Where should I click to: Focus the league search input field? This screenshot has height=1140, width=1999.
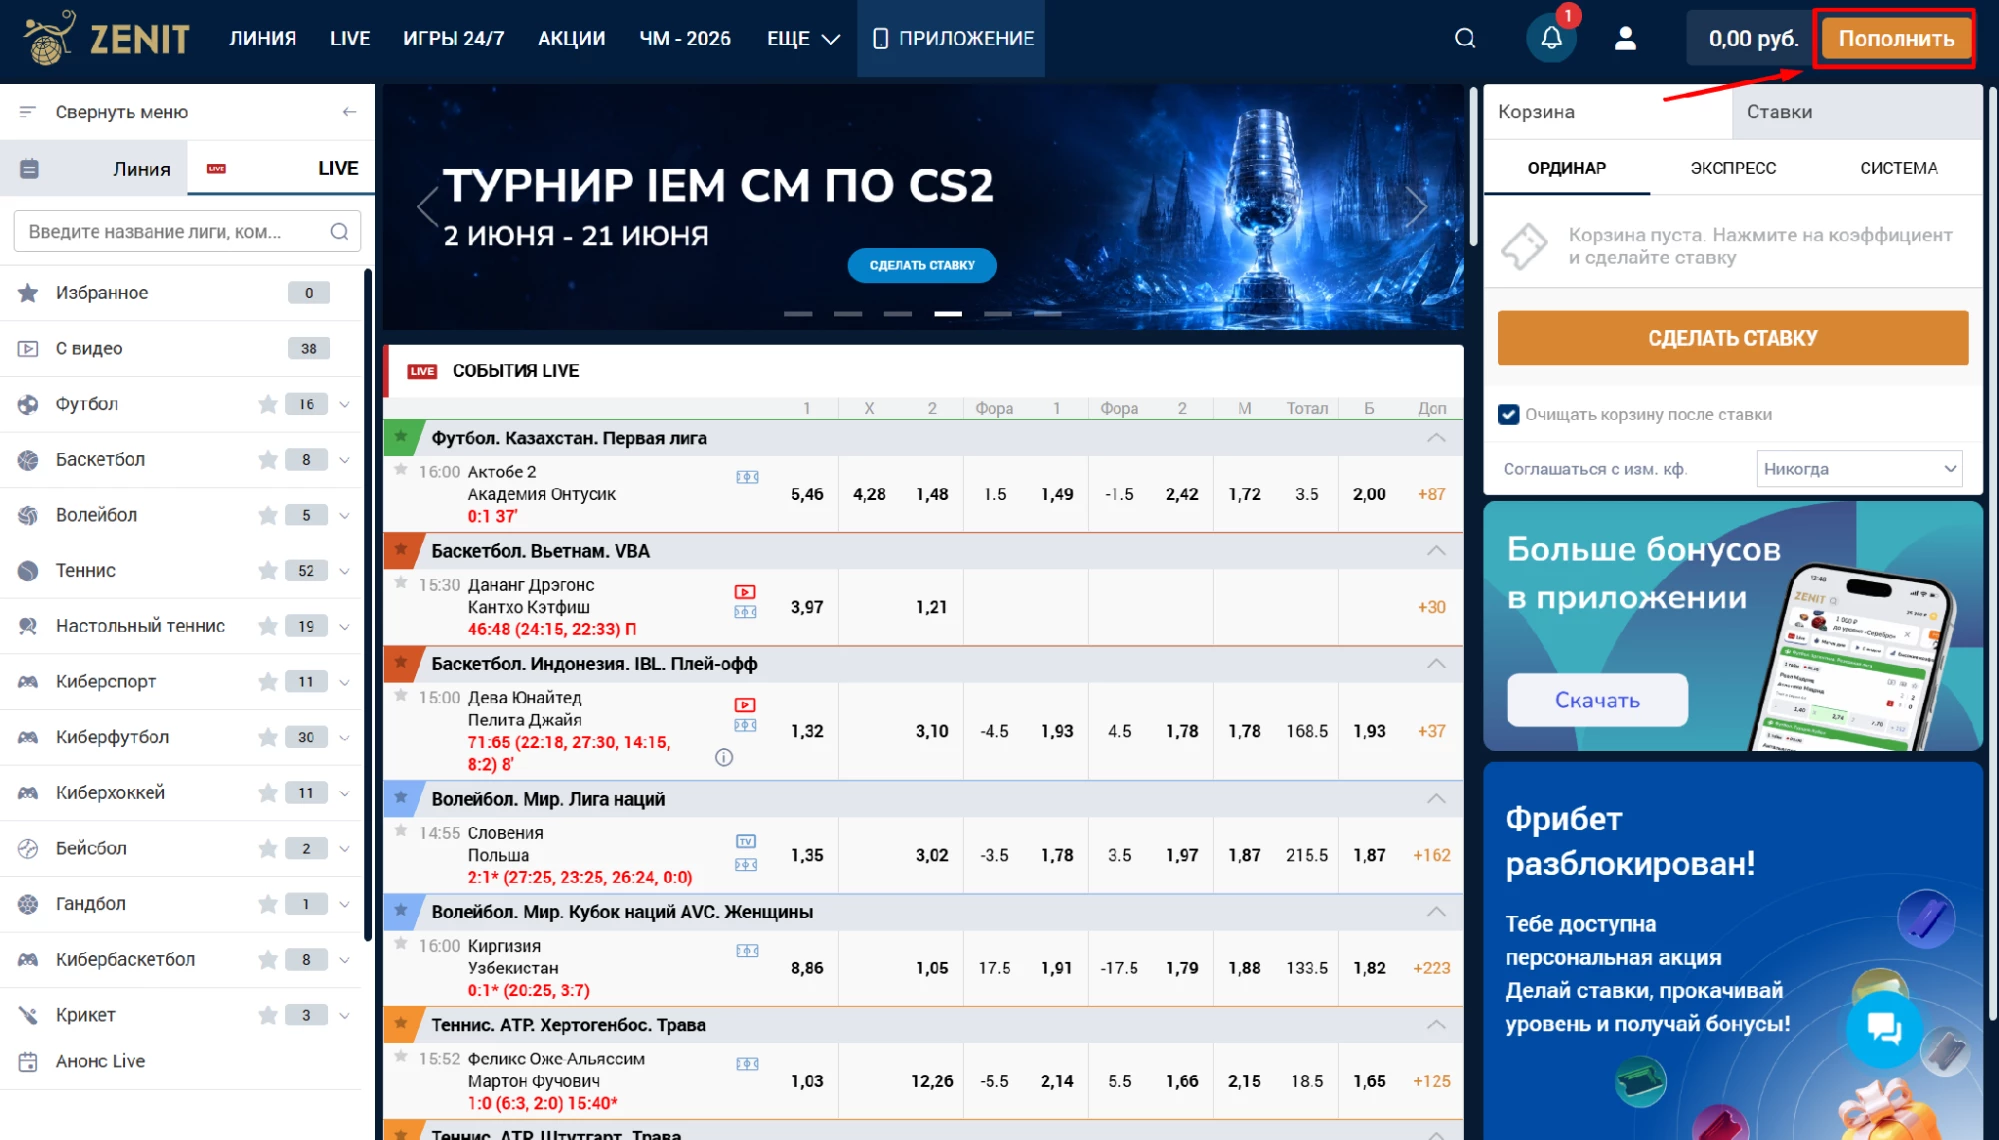coord(187,232)
